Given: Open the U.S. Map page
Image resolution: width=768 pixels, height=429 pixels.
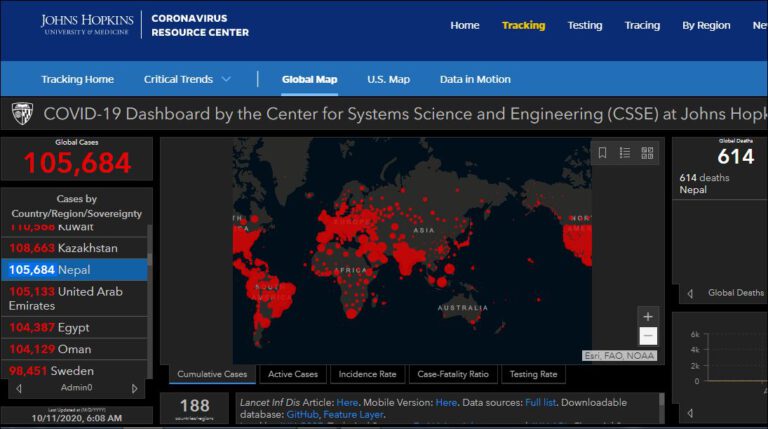Looking at the screenshot, I should [388, 79].
